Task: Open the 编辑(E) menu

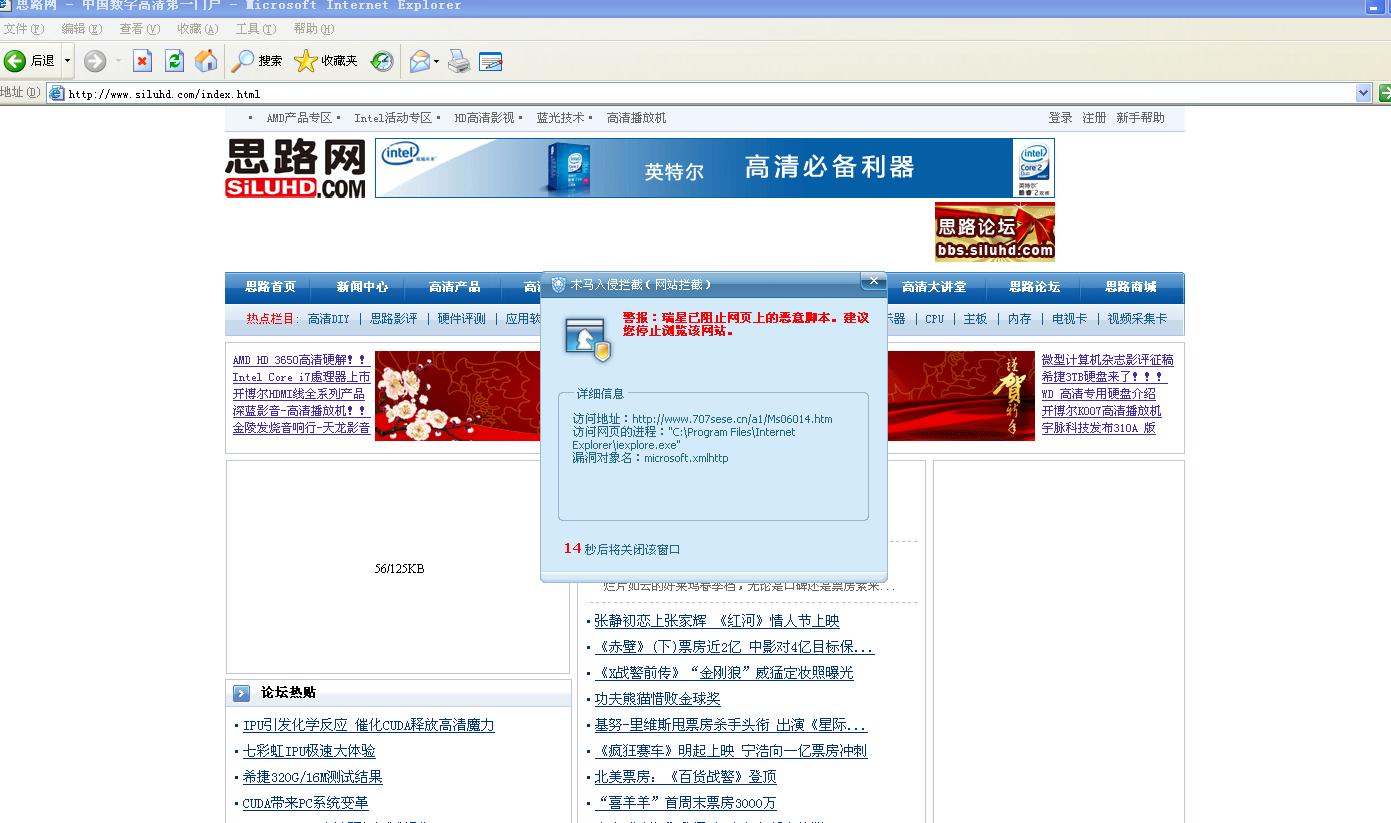Action: click(x=82, y=29)
